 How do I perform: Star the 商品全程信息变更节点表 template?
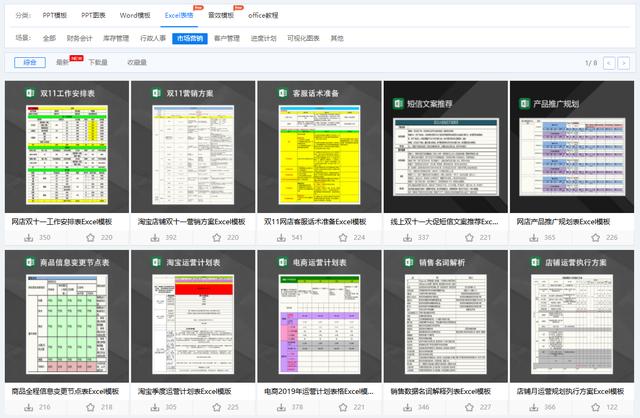pyautogui.click(x=91, y=407)
